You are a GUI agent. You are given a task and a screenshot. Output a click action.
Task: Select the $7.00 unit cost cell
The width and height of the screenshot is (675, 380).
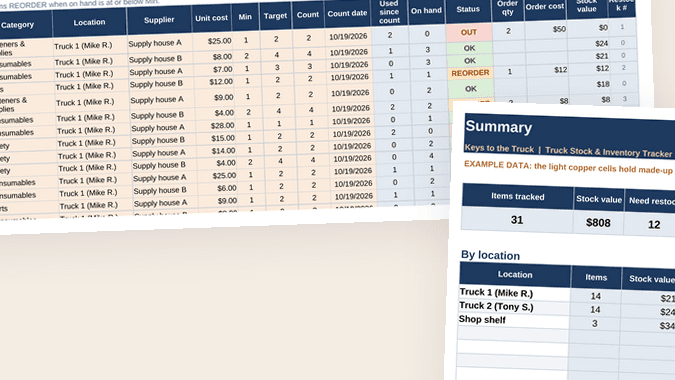pyautogui.click(x=214, y=69)
